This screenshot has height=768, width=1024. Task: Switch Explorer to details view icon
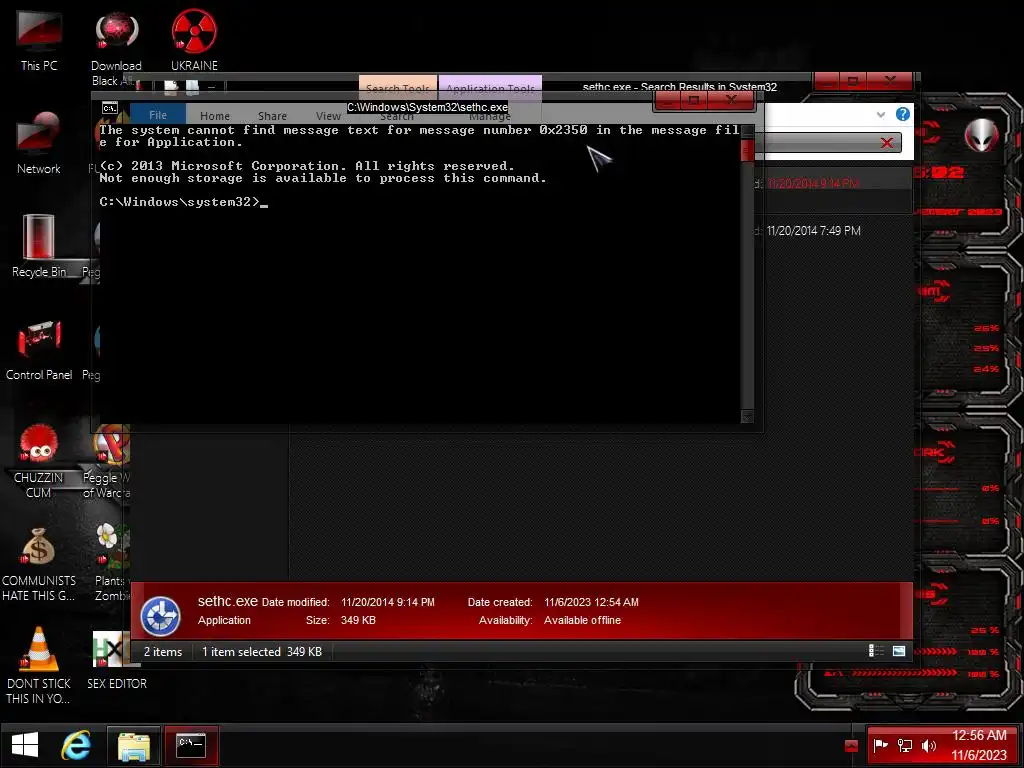[876, 650]
